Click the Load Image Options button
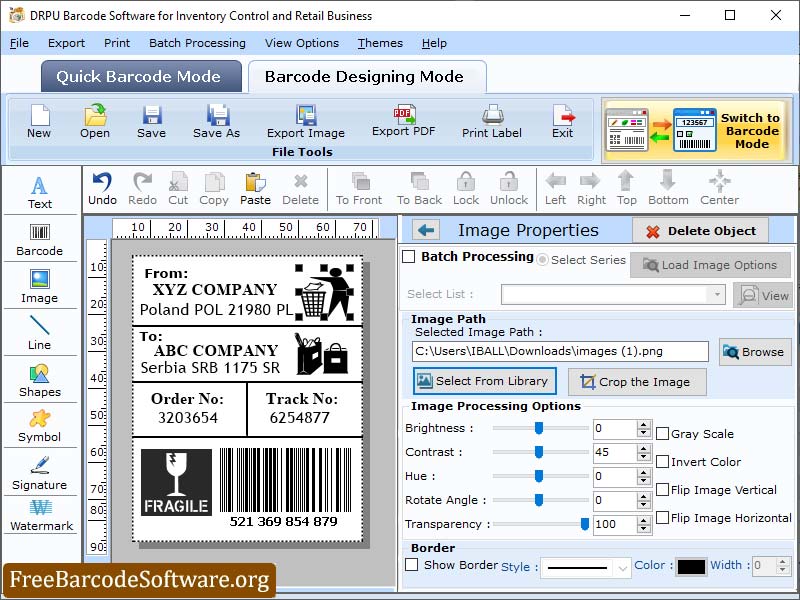 (710, 265)
